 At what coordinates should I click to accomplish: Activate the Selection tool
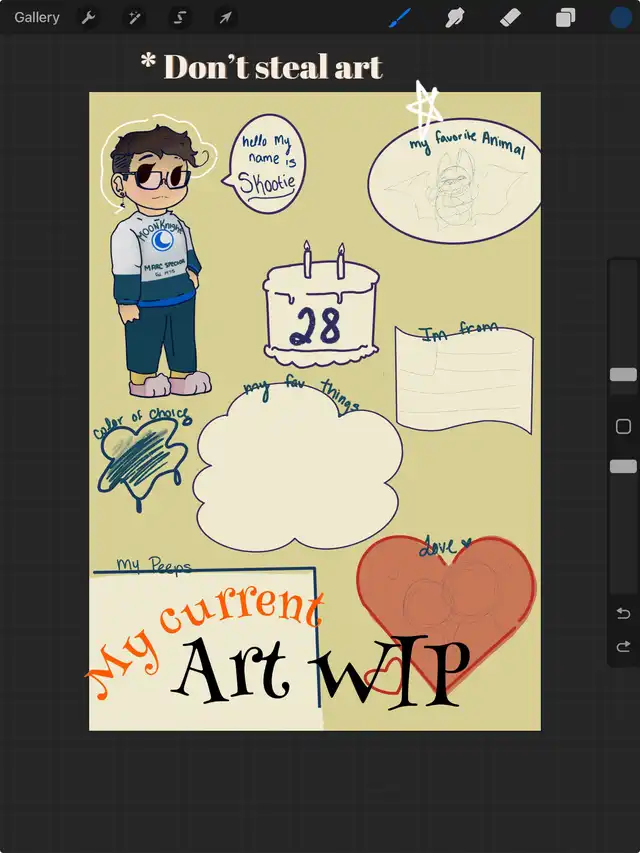pos(180,17)
